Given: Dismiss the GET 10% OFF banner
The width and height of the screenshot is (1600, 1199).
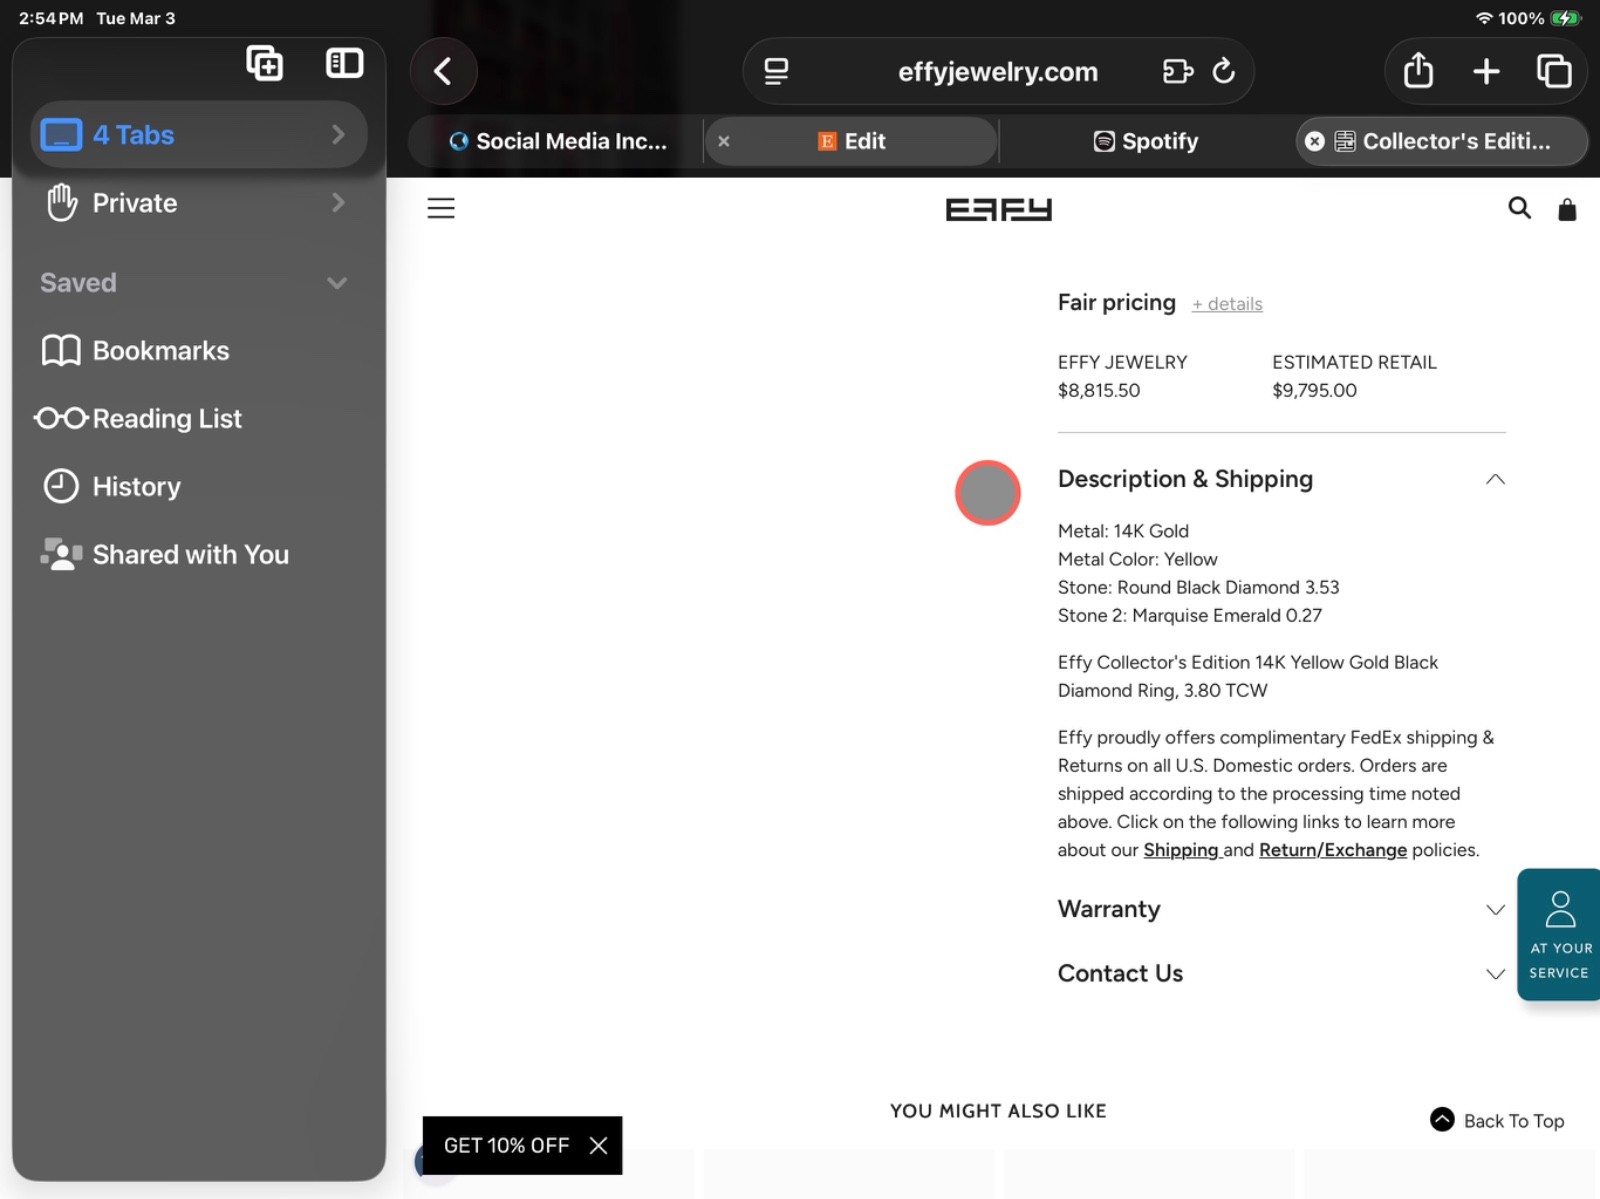Looking at the screenshot, I should pyautogui.click(x=598, y=1145).
